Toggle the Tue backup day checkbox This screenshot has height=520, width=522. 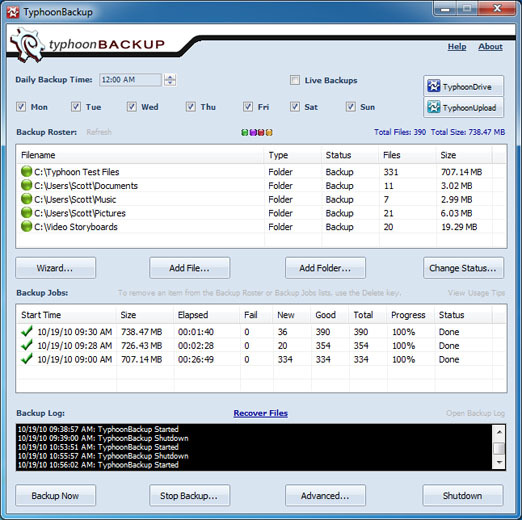pos(76,107)
